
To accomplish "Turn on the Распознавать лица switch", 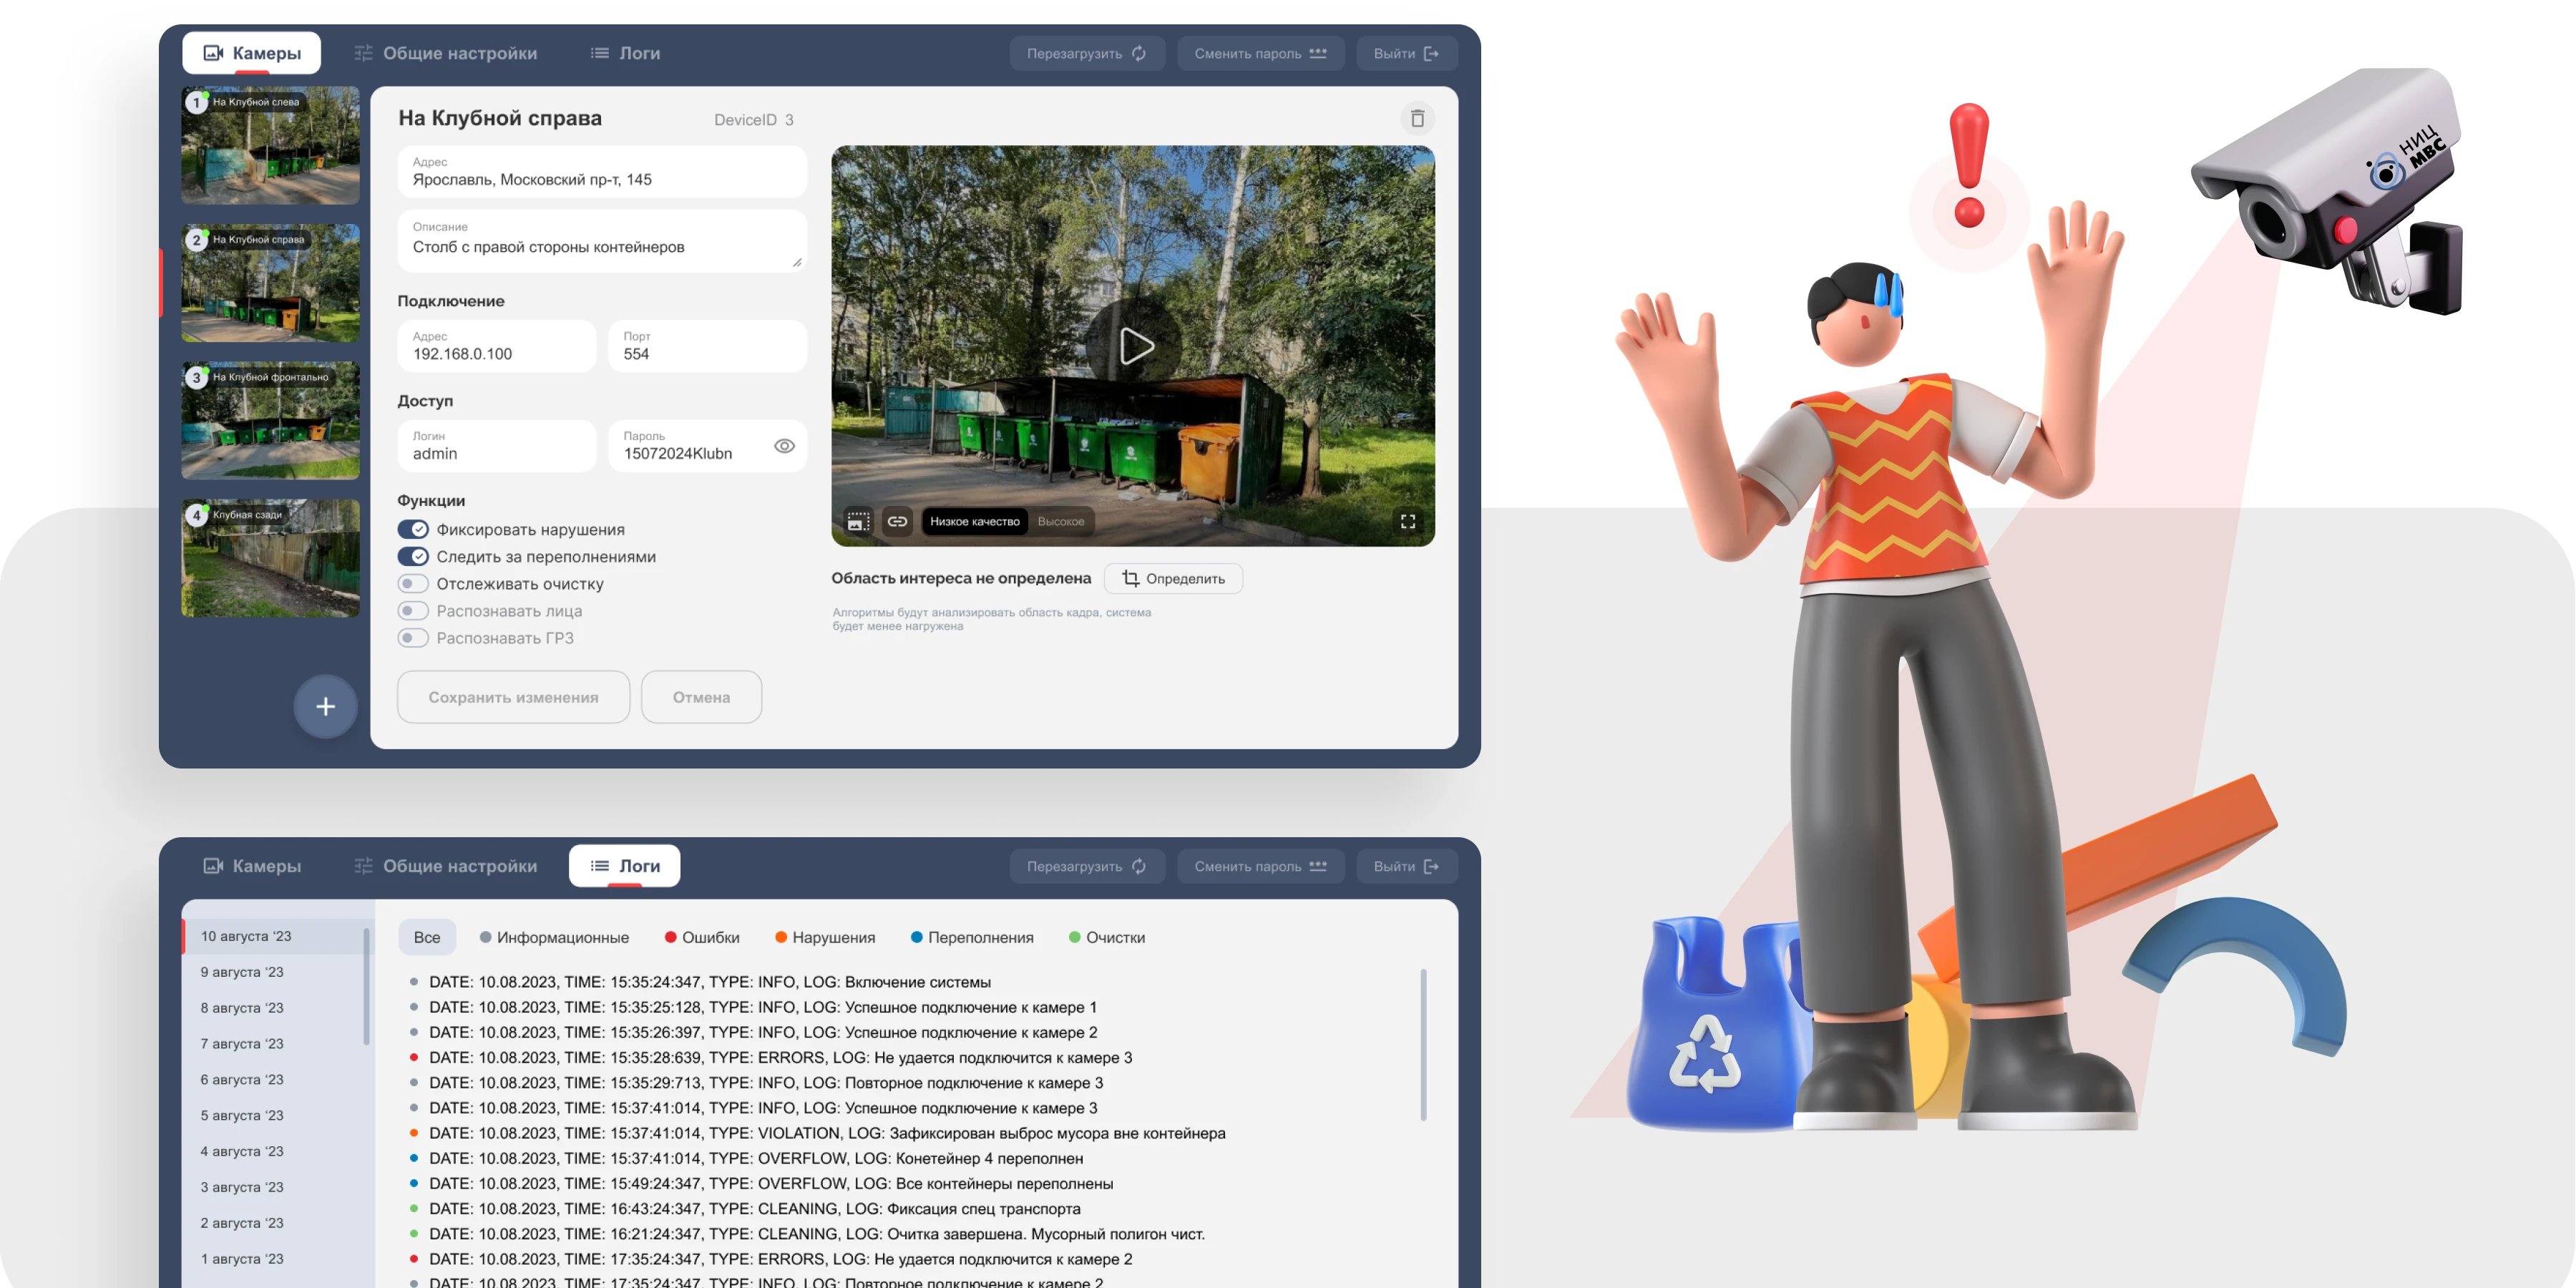I will coord(413,610).
